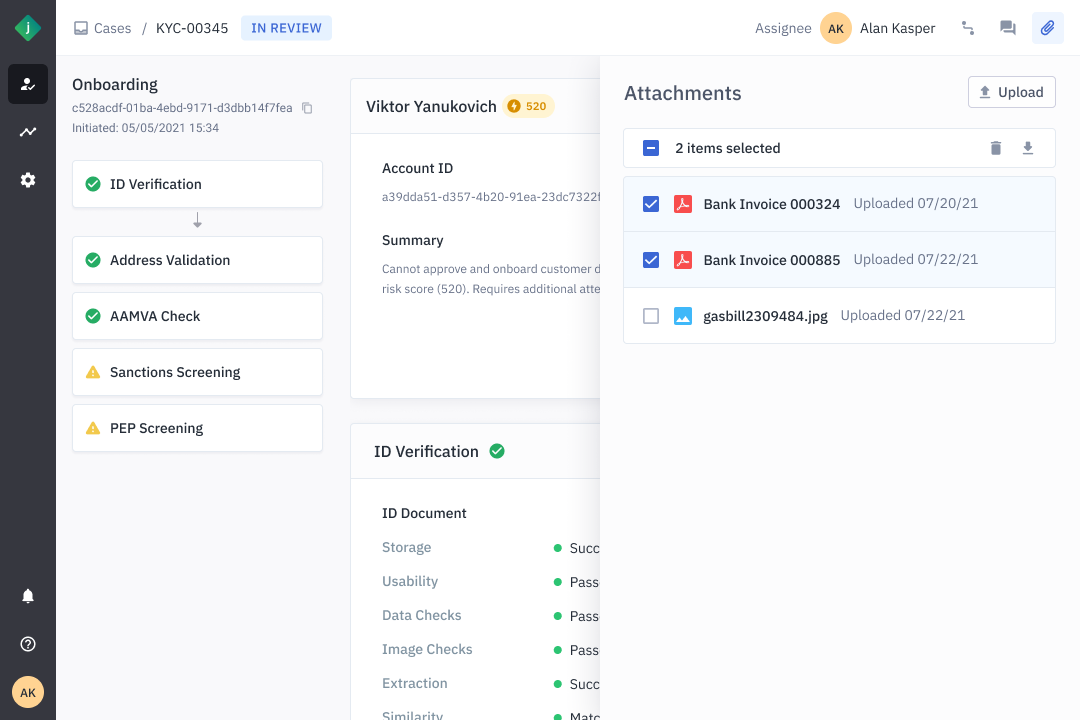Screen dimensions: 1080x720
Task: Click the user avatar at sidebar bottom
Action: (x=28, y=692)
